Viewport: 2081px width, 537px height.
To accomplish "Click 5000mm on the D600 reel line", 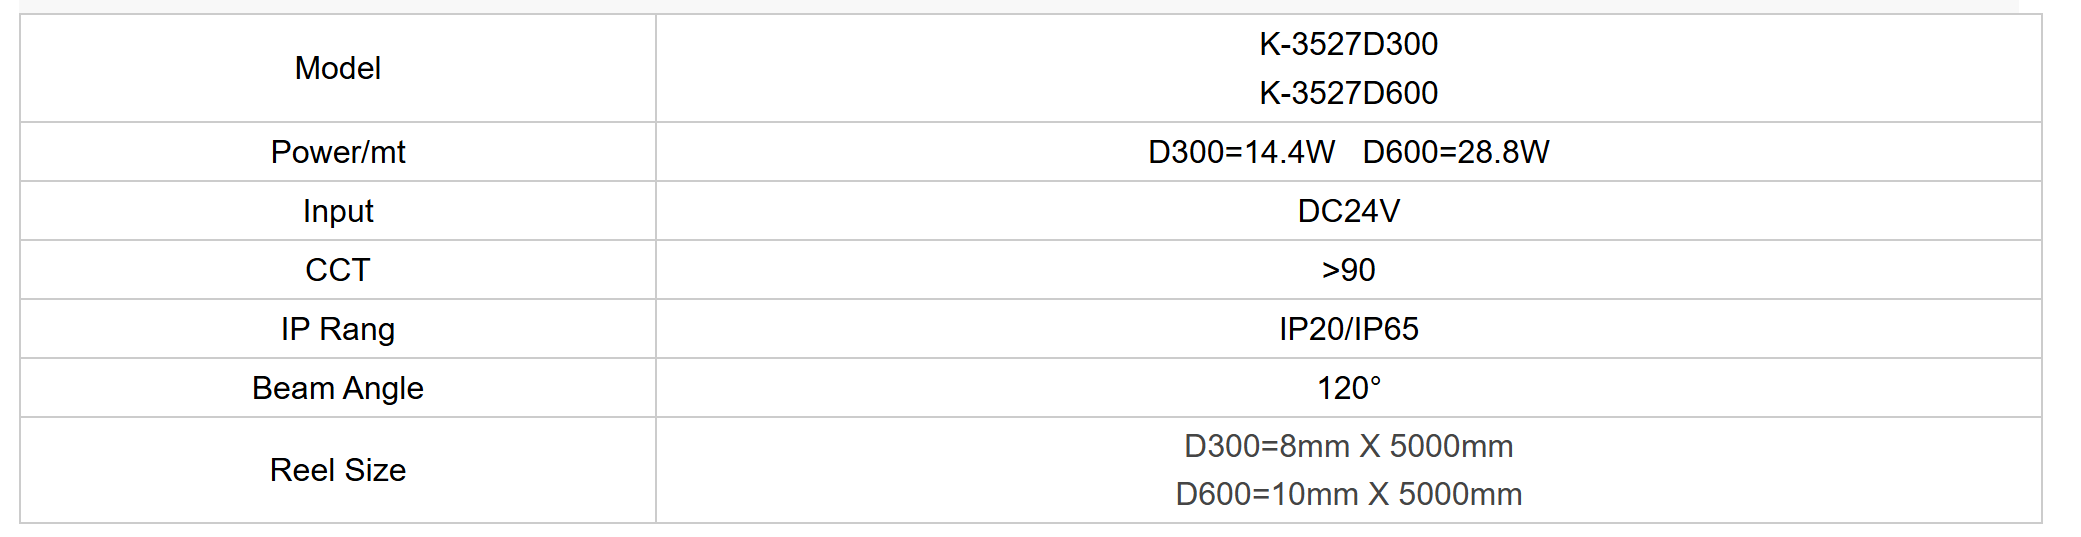I will pos(1460,494).
